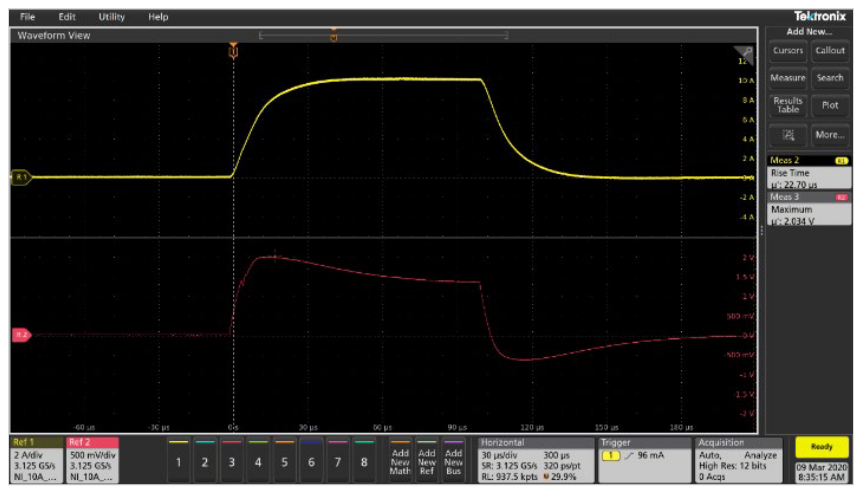
Task: Turn on channel 8
Action: (x=364, y=460)
